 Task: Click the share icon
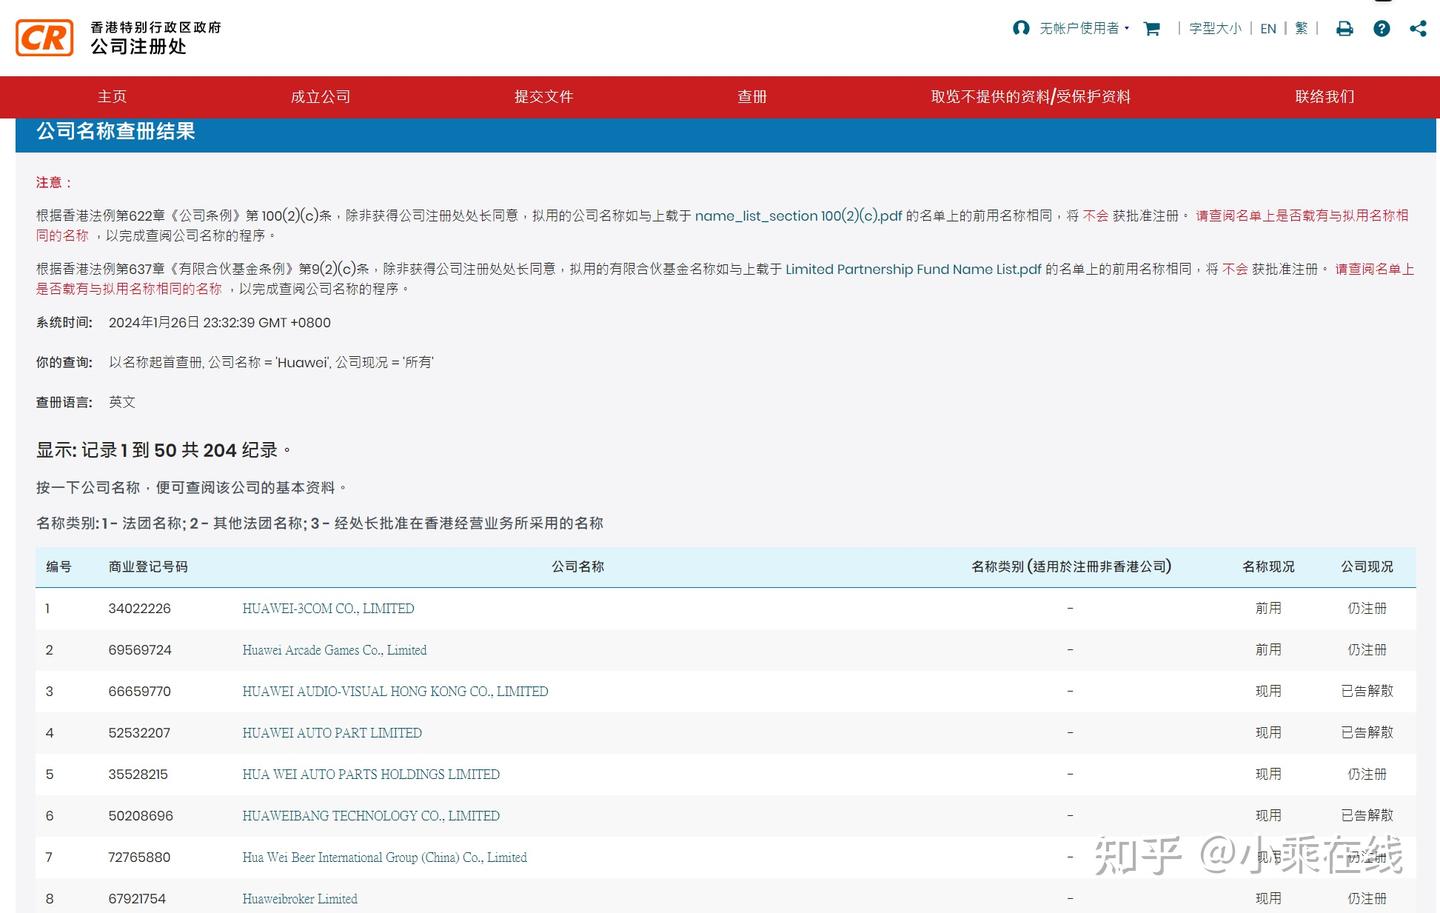click(x=1418, y=28)
